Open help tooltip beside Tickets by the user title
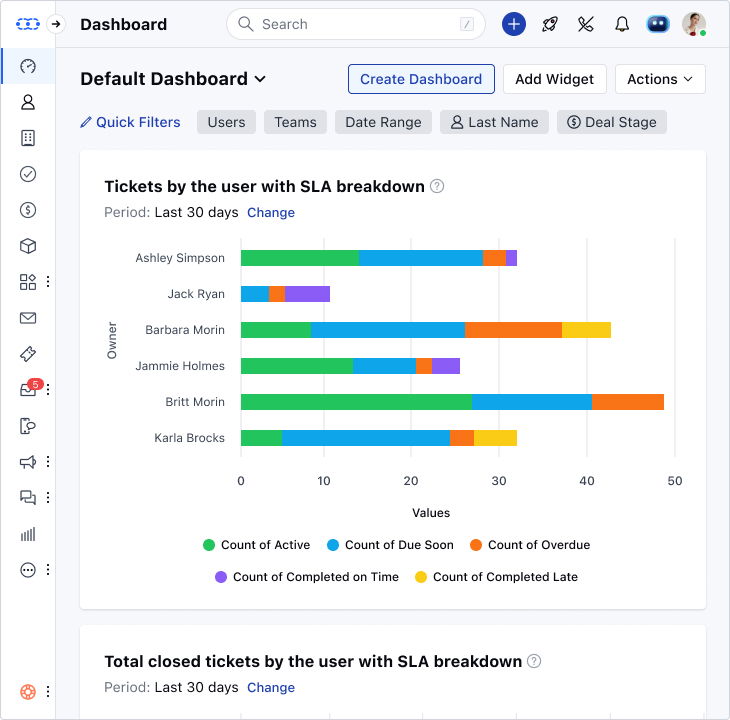Image resolution: width=730 pixels, height=720 pixels. click(437, 186)
